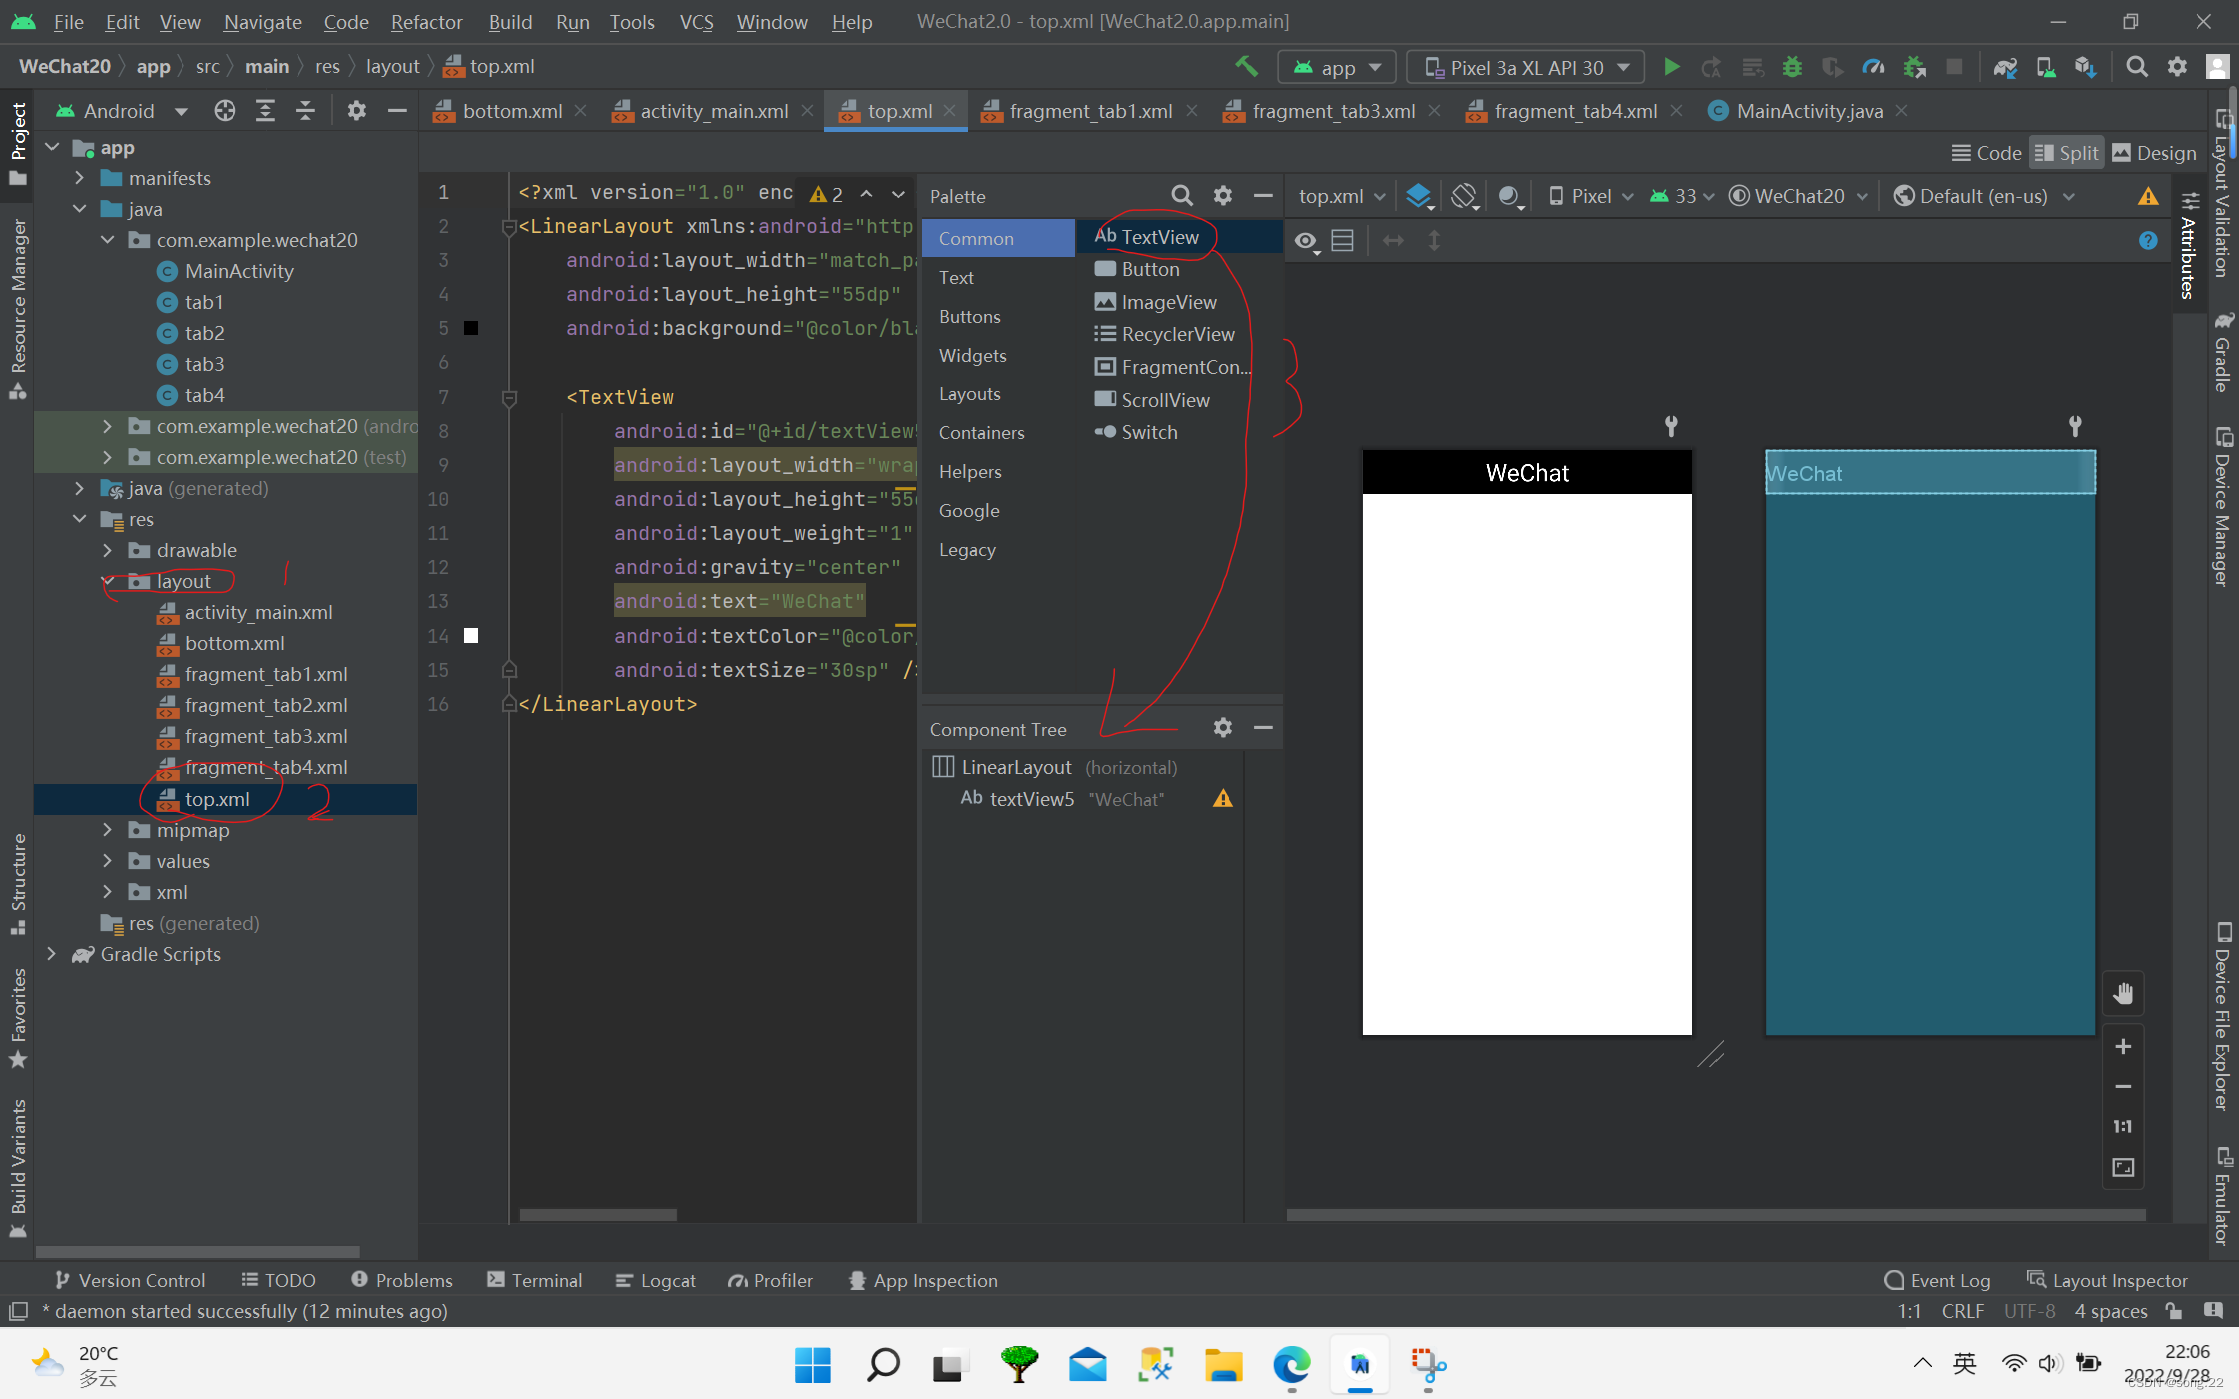Click the black color swatch on line 5

click(471, 328)
